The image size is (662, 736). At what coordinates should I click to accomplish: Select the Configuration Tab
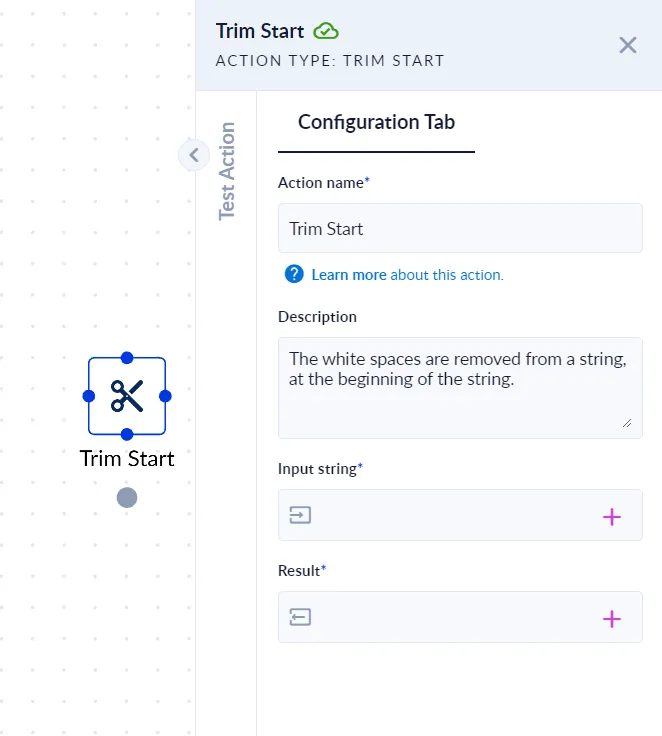tap(376, 123)
